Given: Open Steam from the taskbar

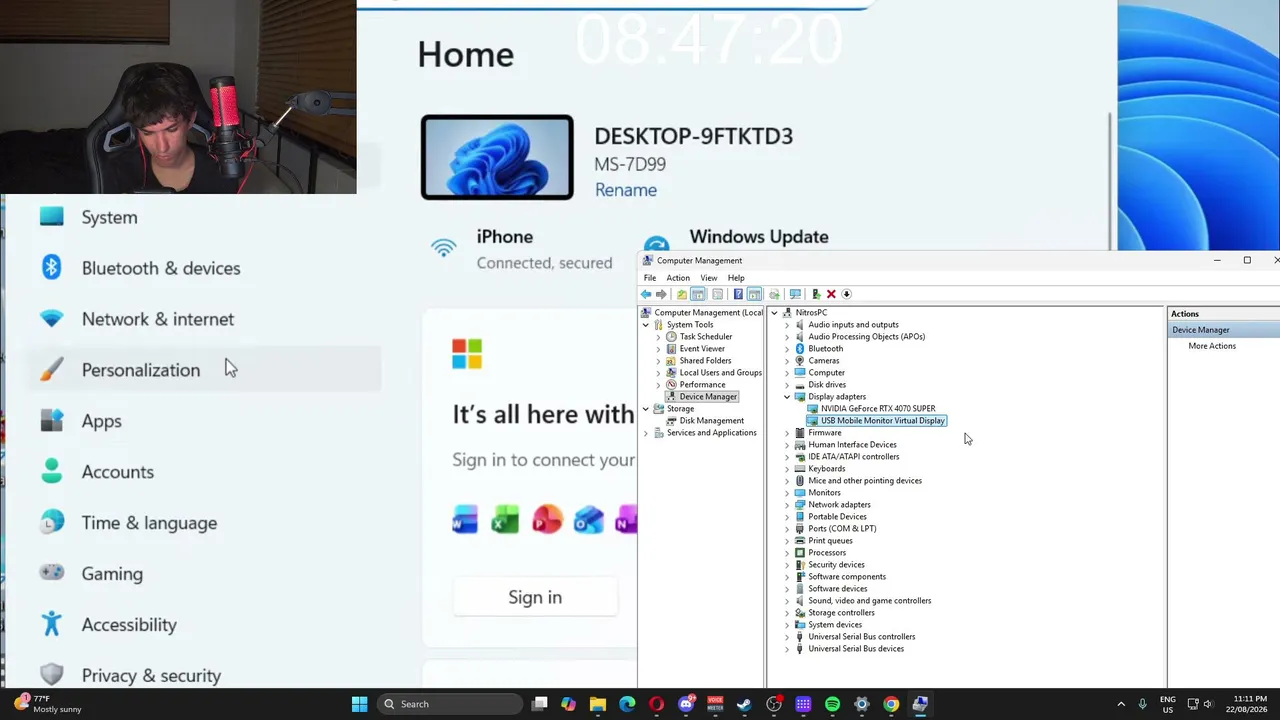Looking at the screenshot, I should (x=744, y=704).
